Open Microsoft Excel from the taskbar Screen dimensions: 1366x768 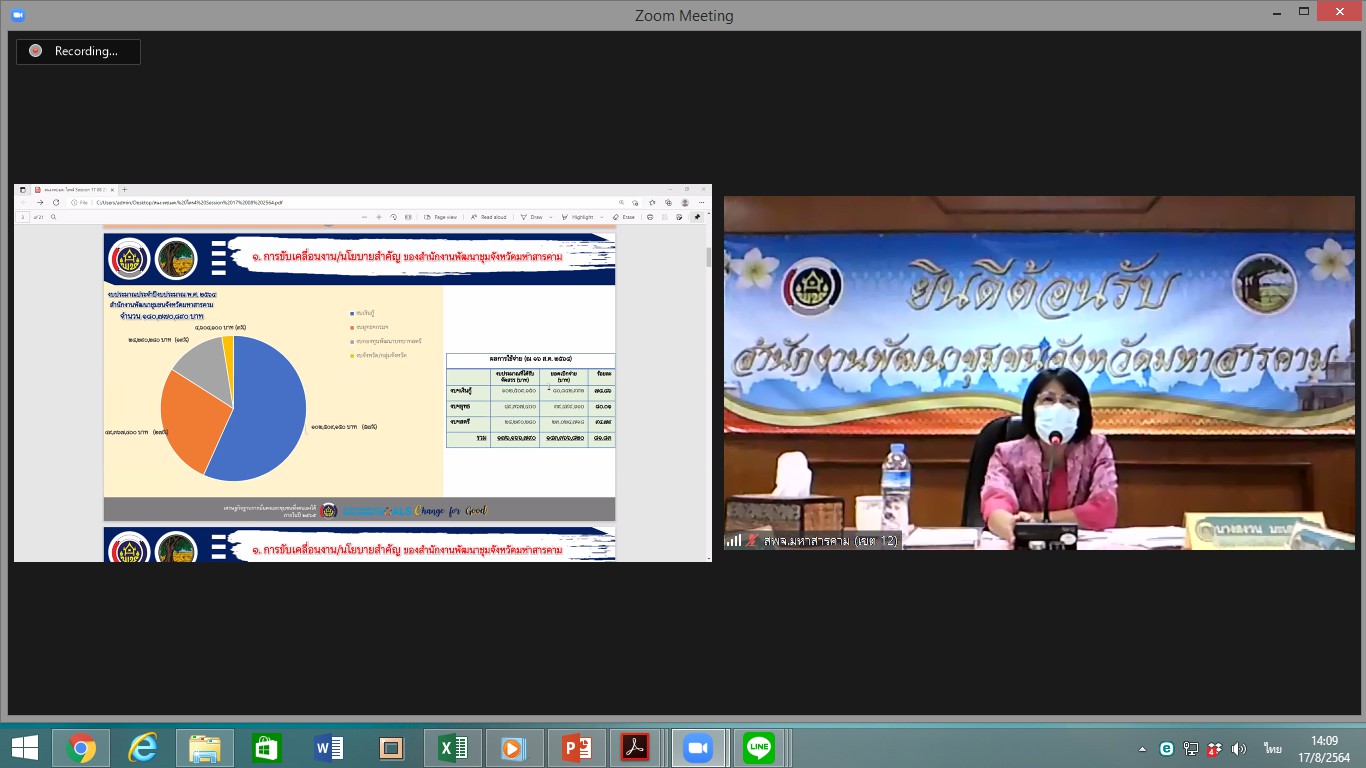click(453, 747)
